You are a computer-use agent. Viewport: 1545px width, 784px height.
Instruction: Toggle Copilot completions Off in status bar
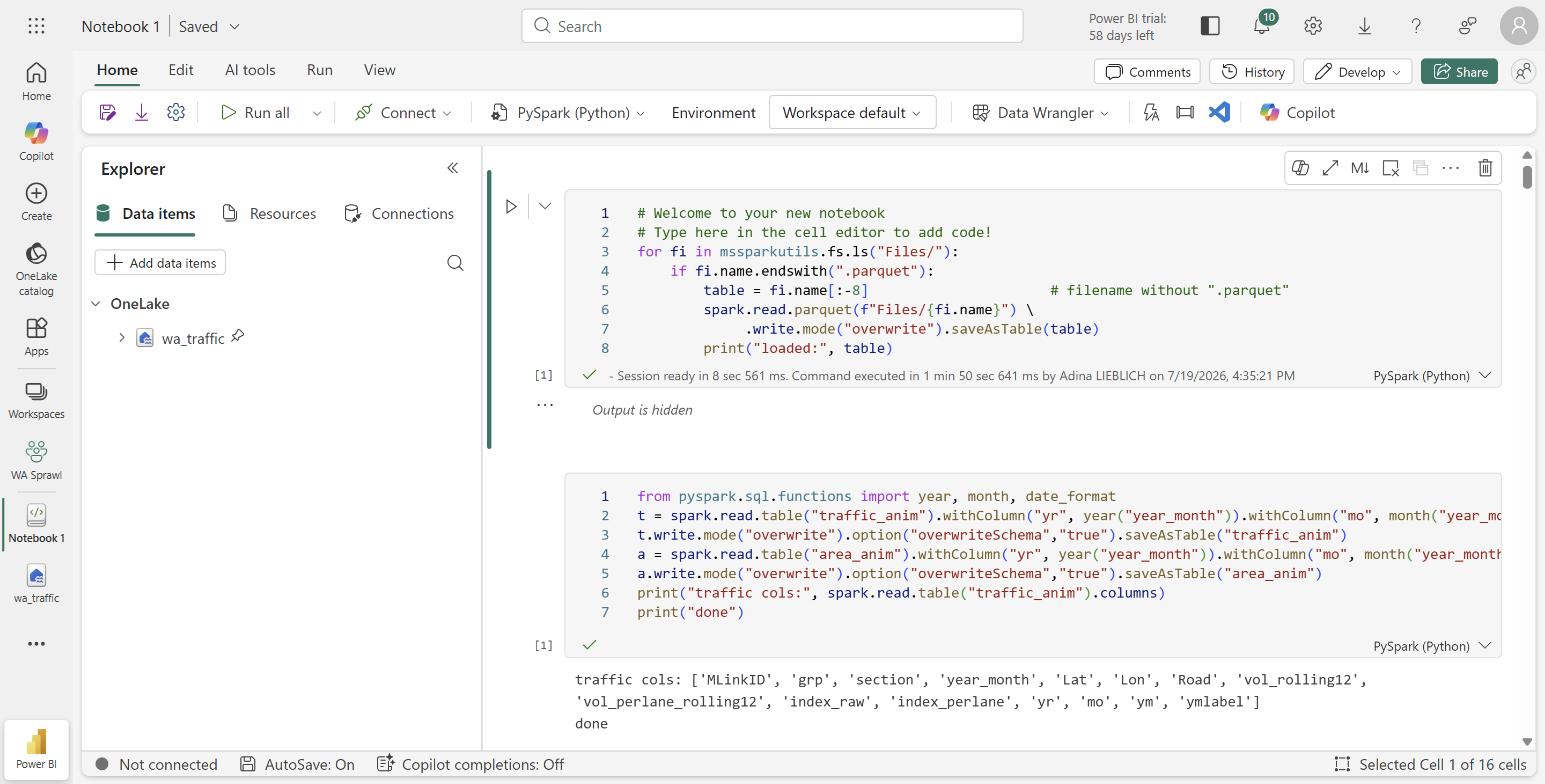[470, 764]
